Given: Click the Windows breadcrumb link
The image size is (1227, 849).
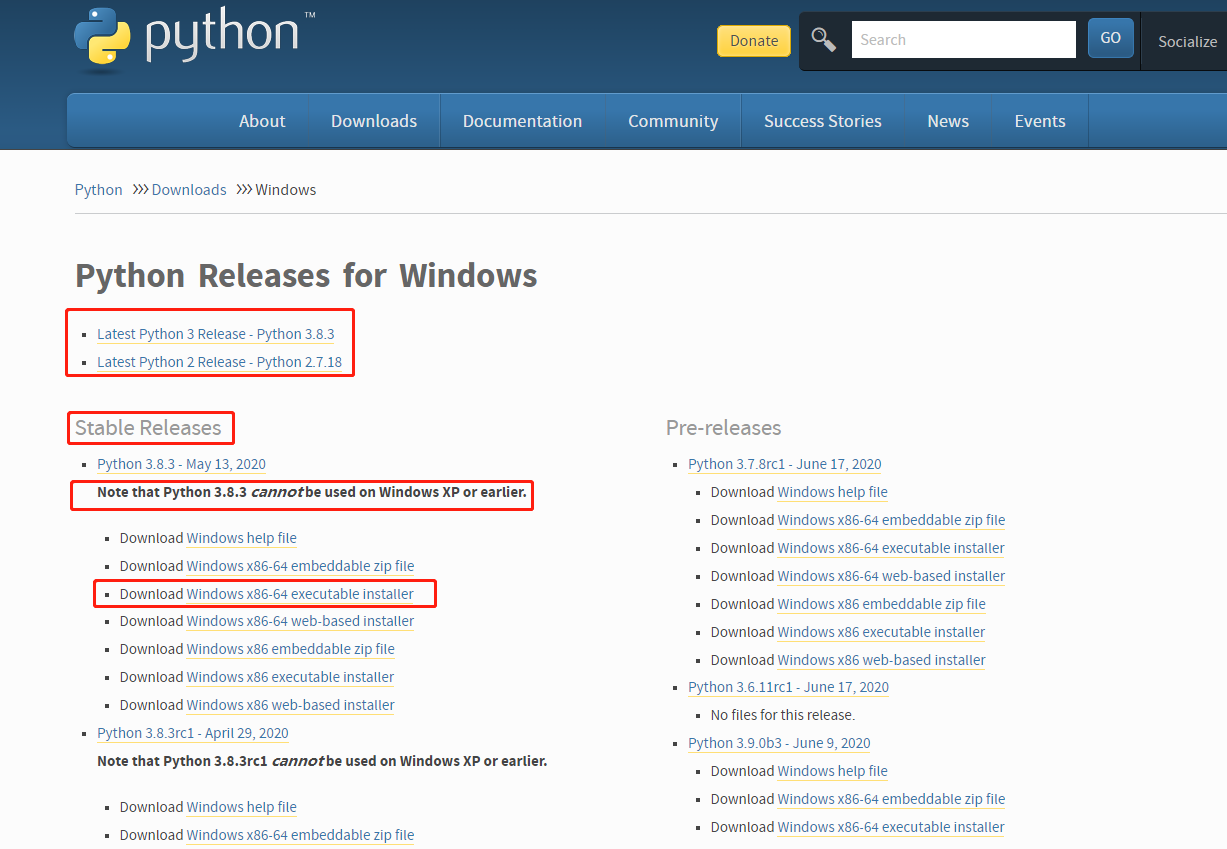Looking at the screenshot, I should [285, 189].
